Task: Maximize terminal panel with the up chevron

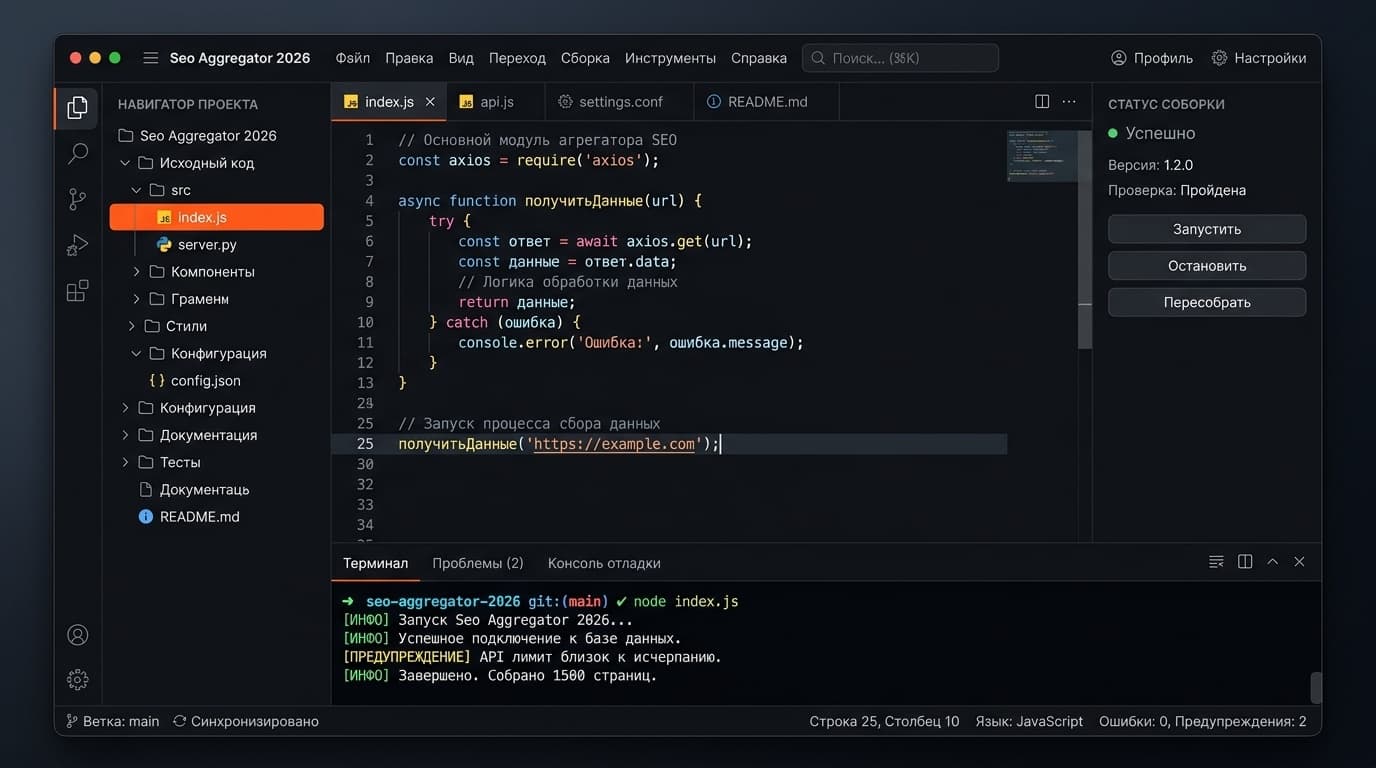Action: [x=1272, y=562]
